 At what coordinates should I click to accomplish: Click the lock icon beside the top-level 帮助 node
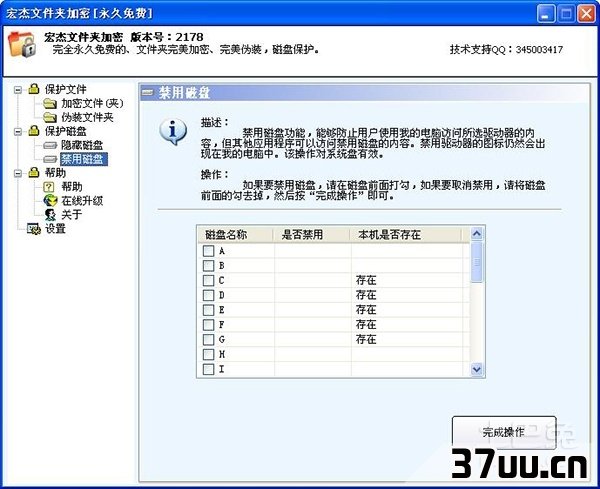coord(34,173)
